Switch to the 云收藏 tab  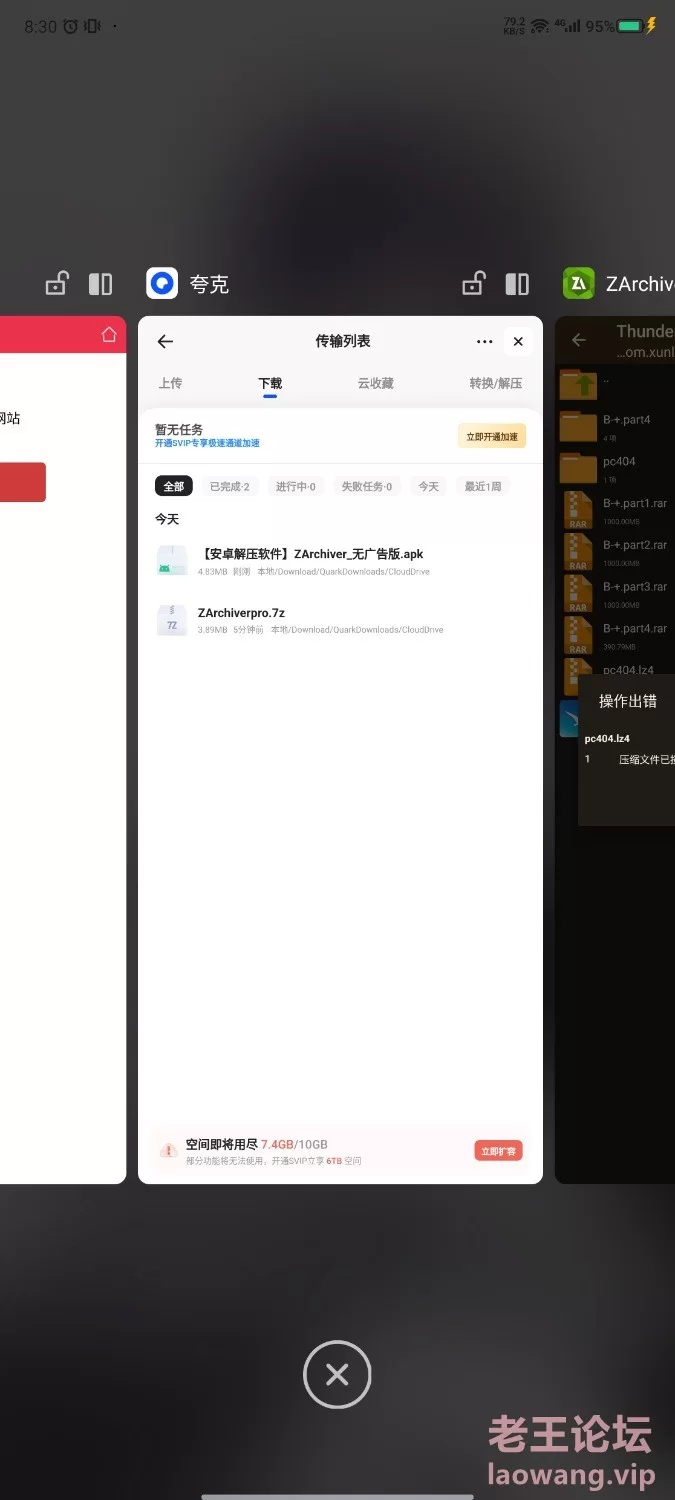pyautogui.click(x=376, y=383)
